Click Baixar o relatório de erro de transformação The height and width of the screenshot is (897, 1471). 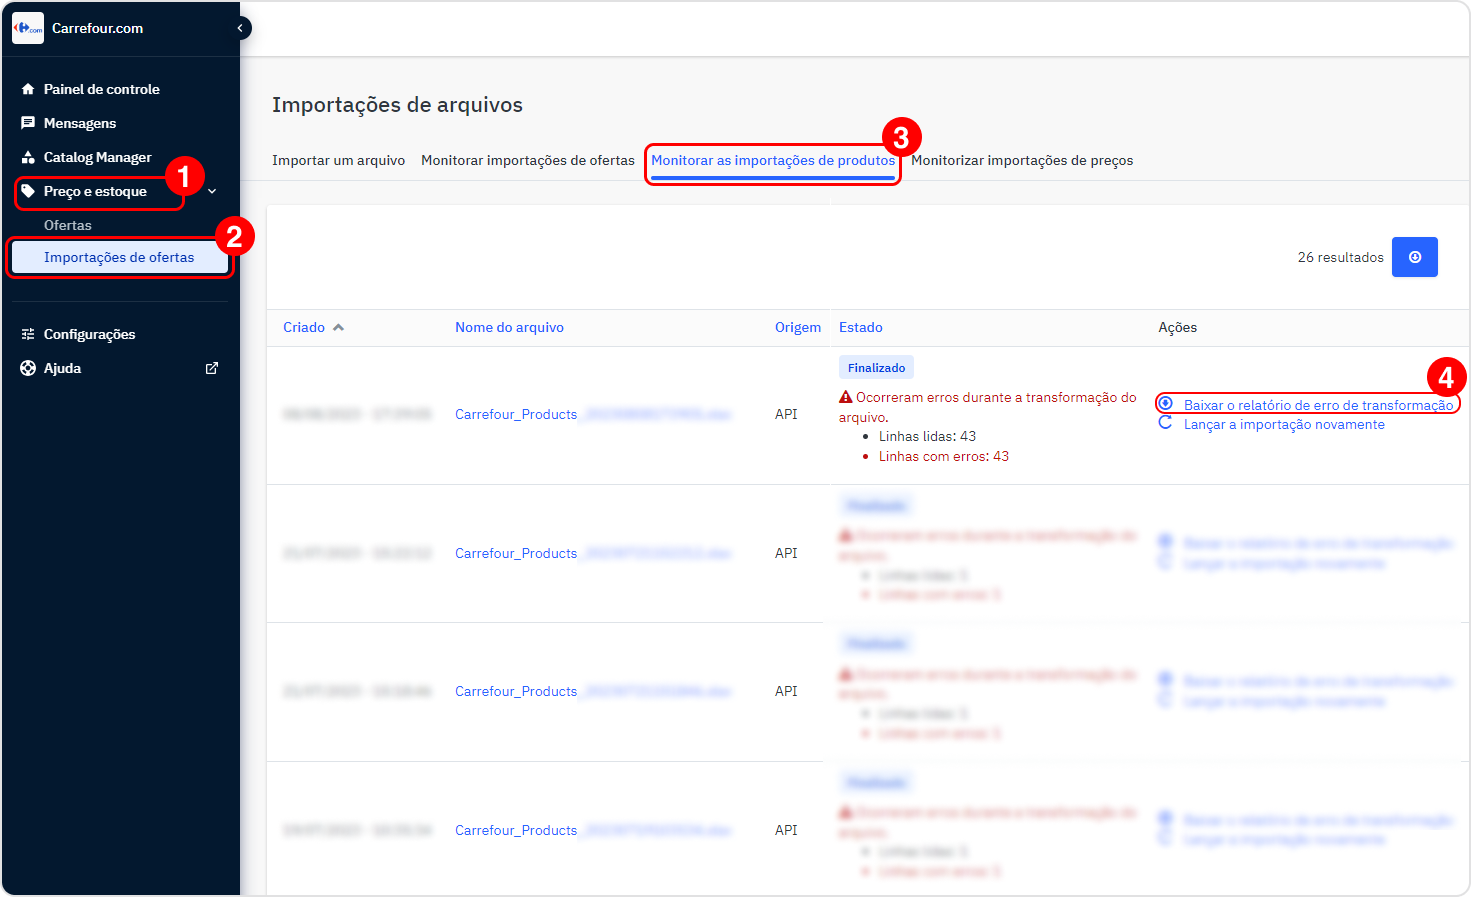[1318, 405]
